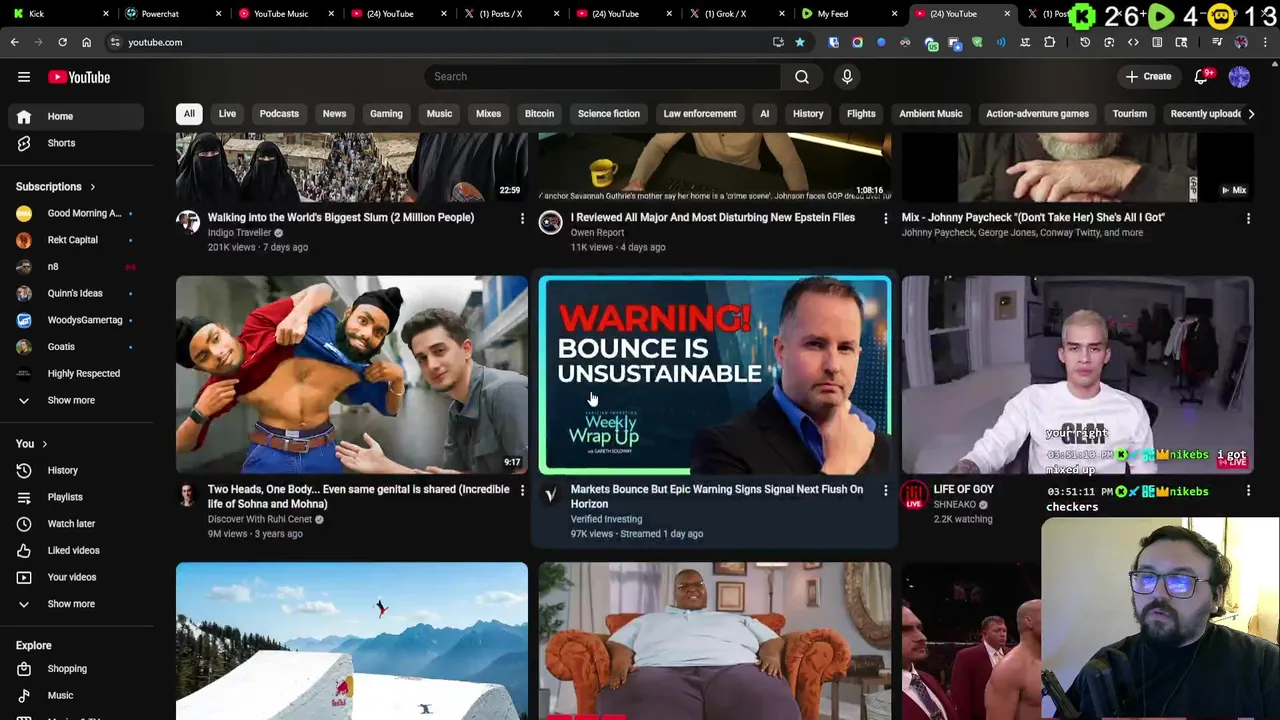Click the bookmark star in address bar
The width and height of the screenshot is (1280, 720).
pos(800,42)
